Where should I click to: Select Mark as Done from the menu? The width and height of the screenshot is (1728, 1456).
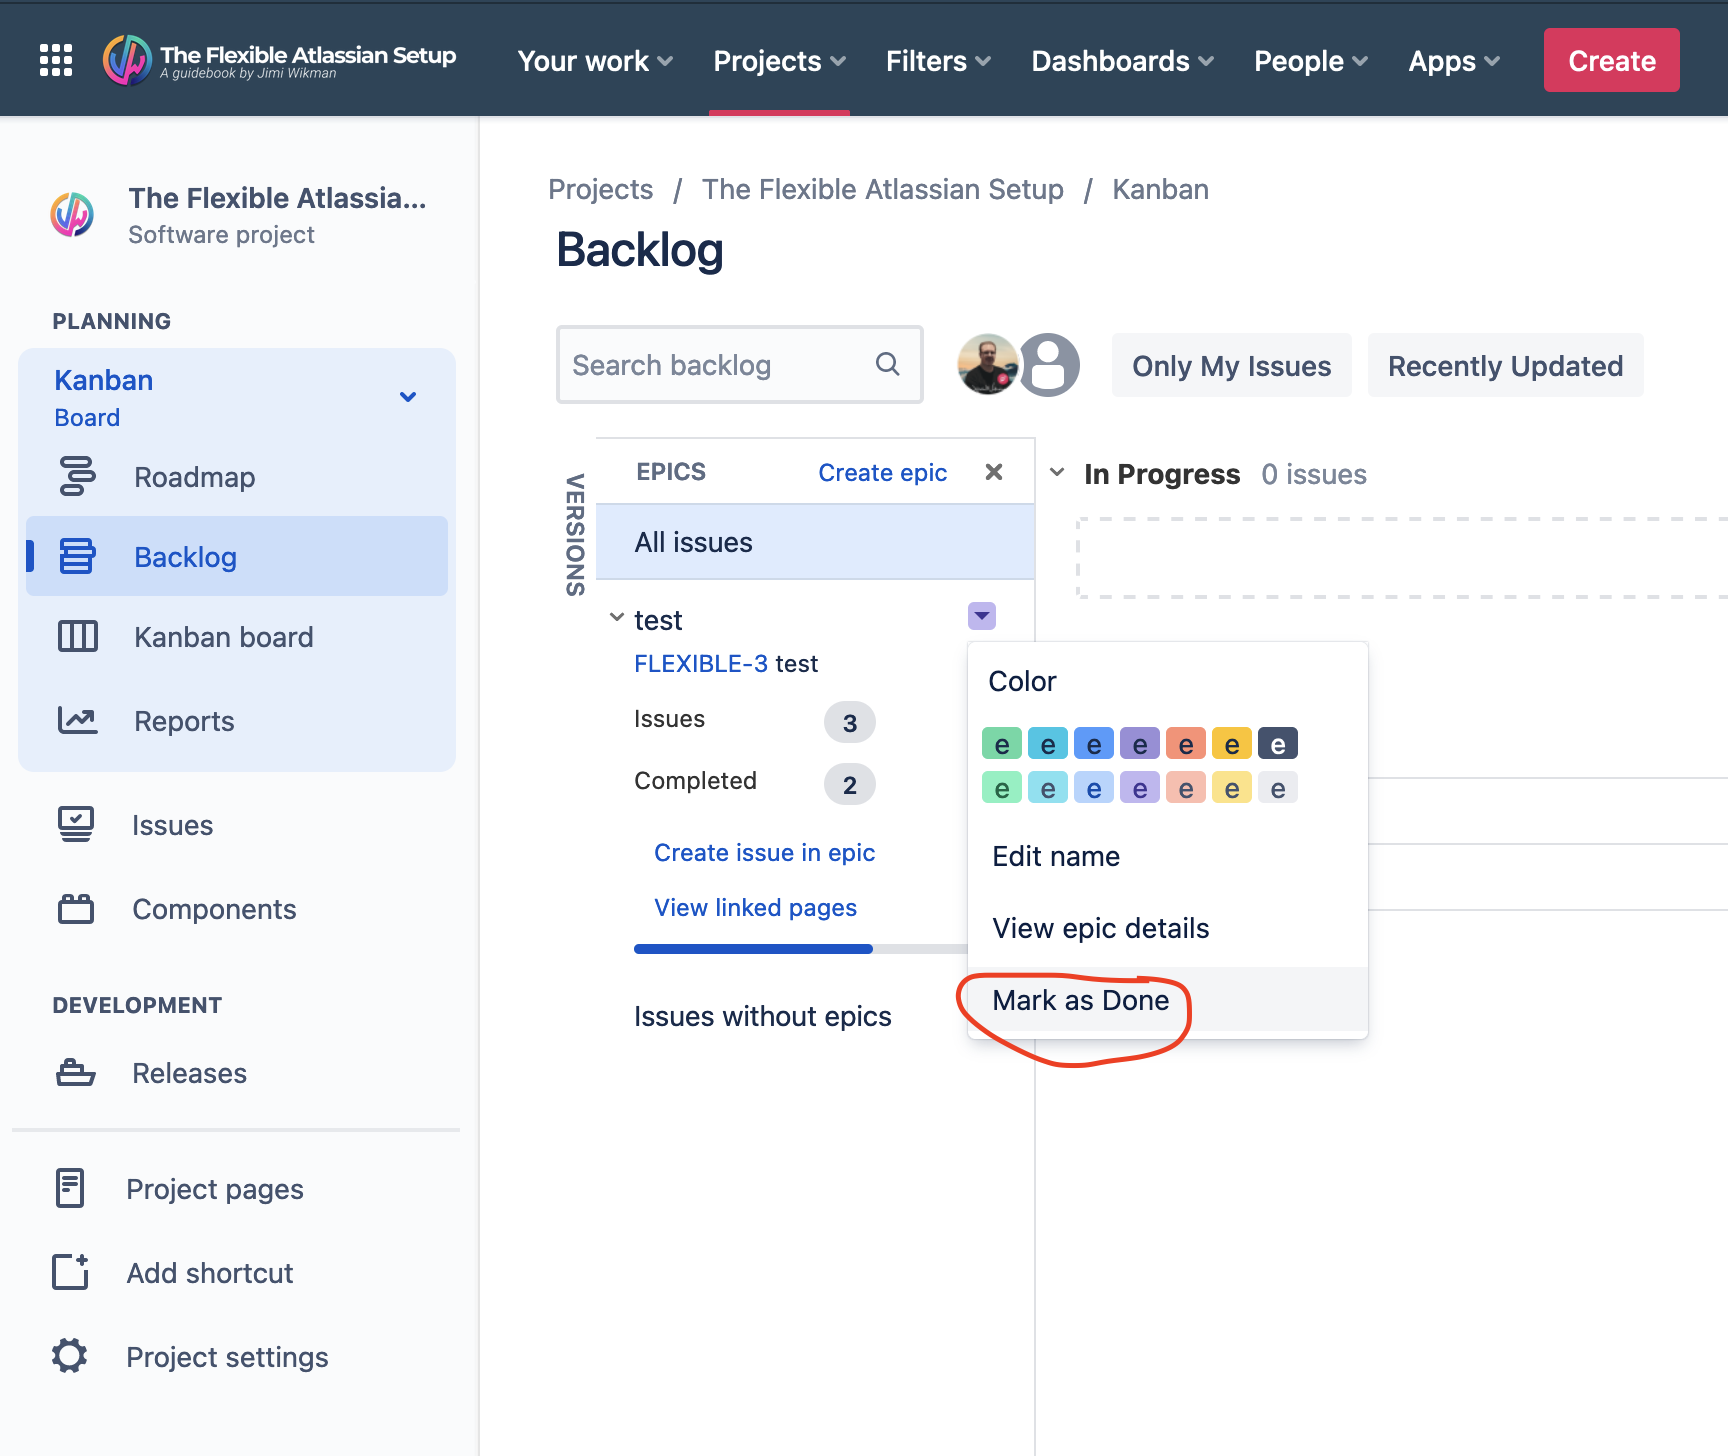coord(1080,1000)
